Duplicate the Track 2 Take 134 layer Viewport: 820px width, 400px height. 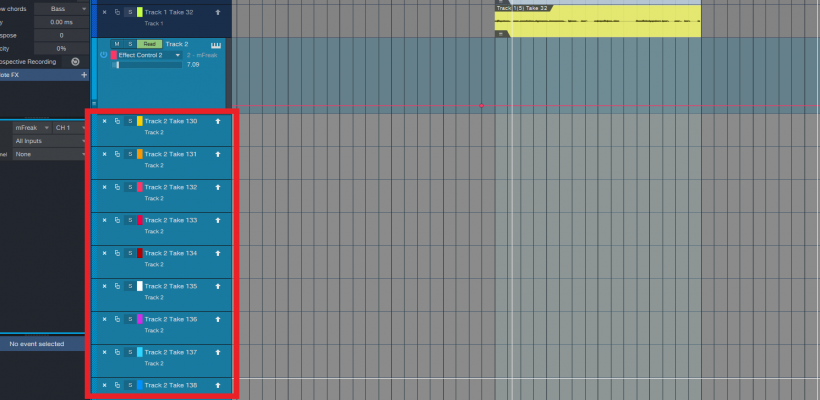[117, 253]
